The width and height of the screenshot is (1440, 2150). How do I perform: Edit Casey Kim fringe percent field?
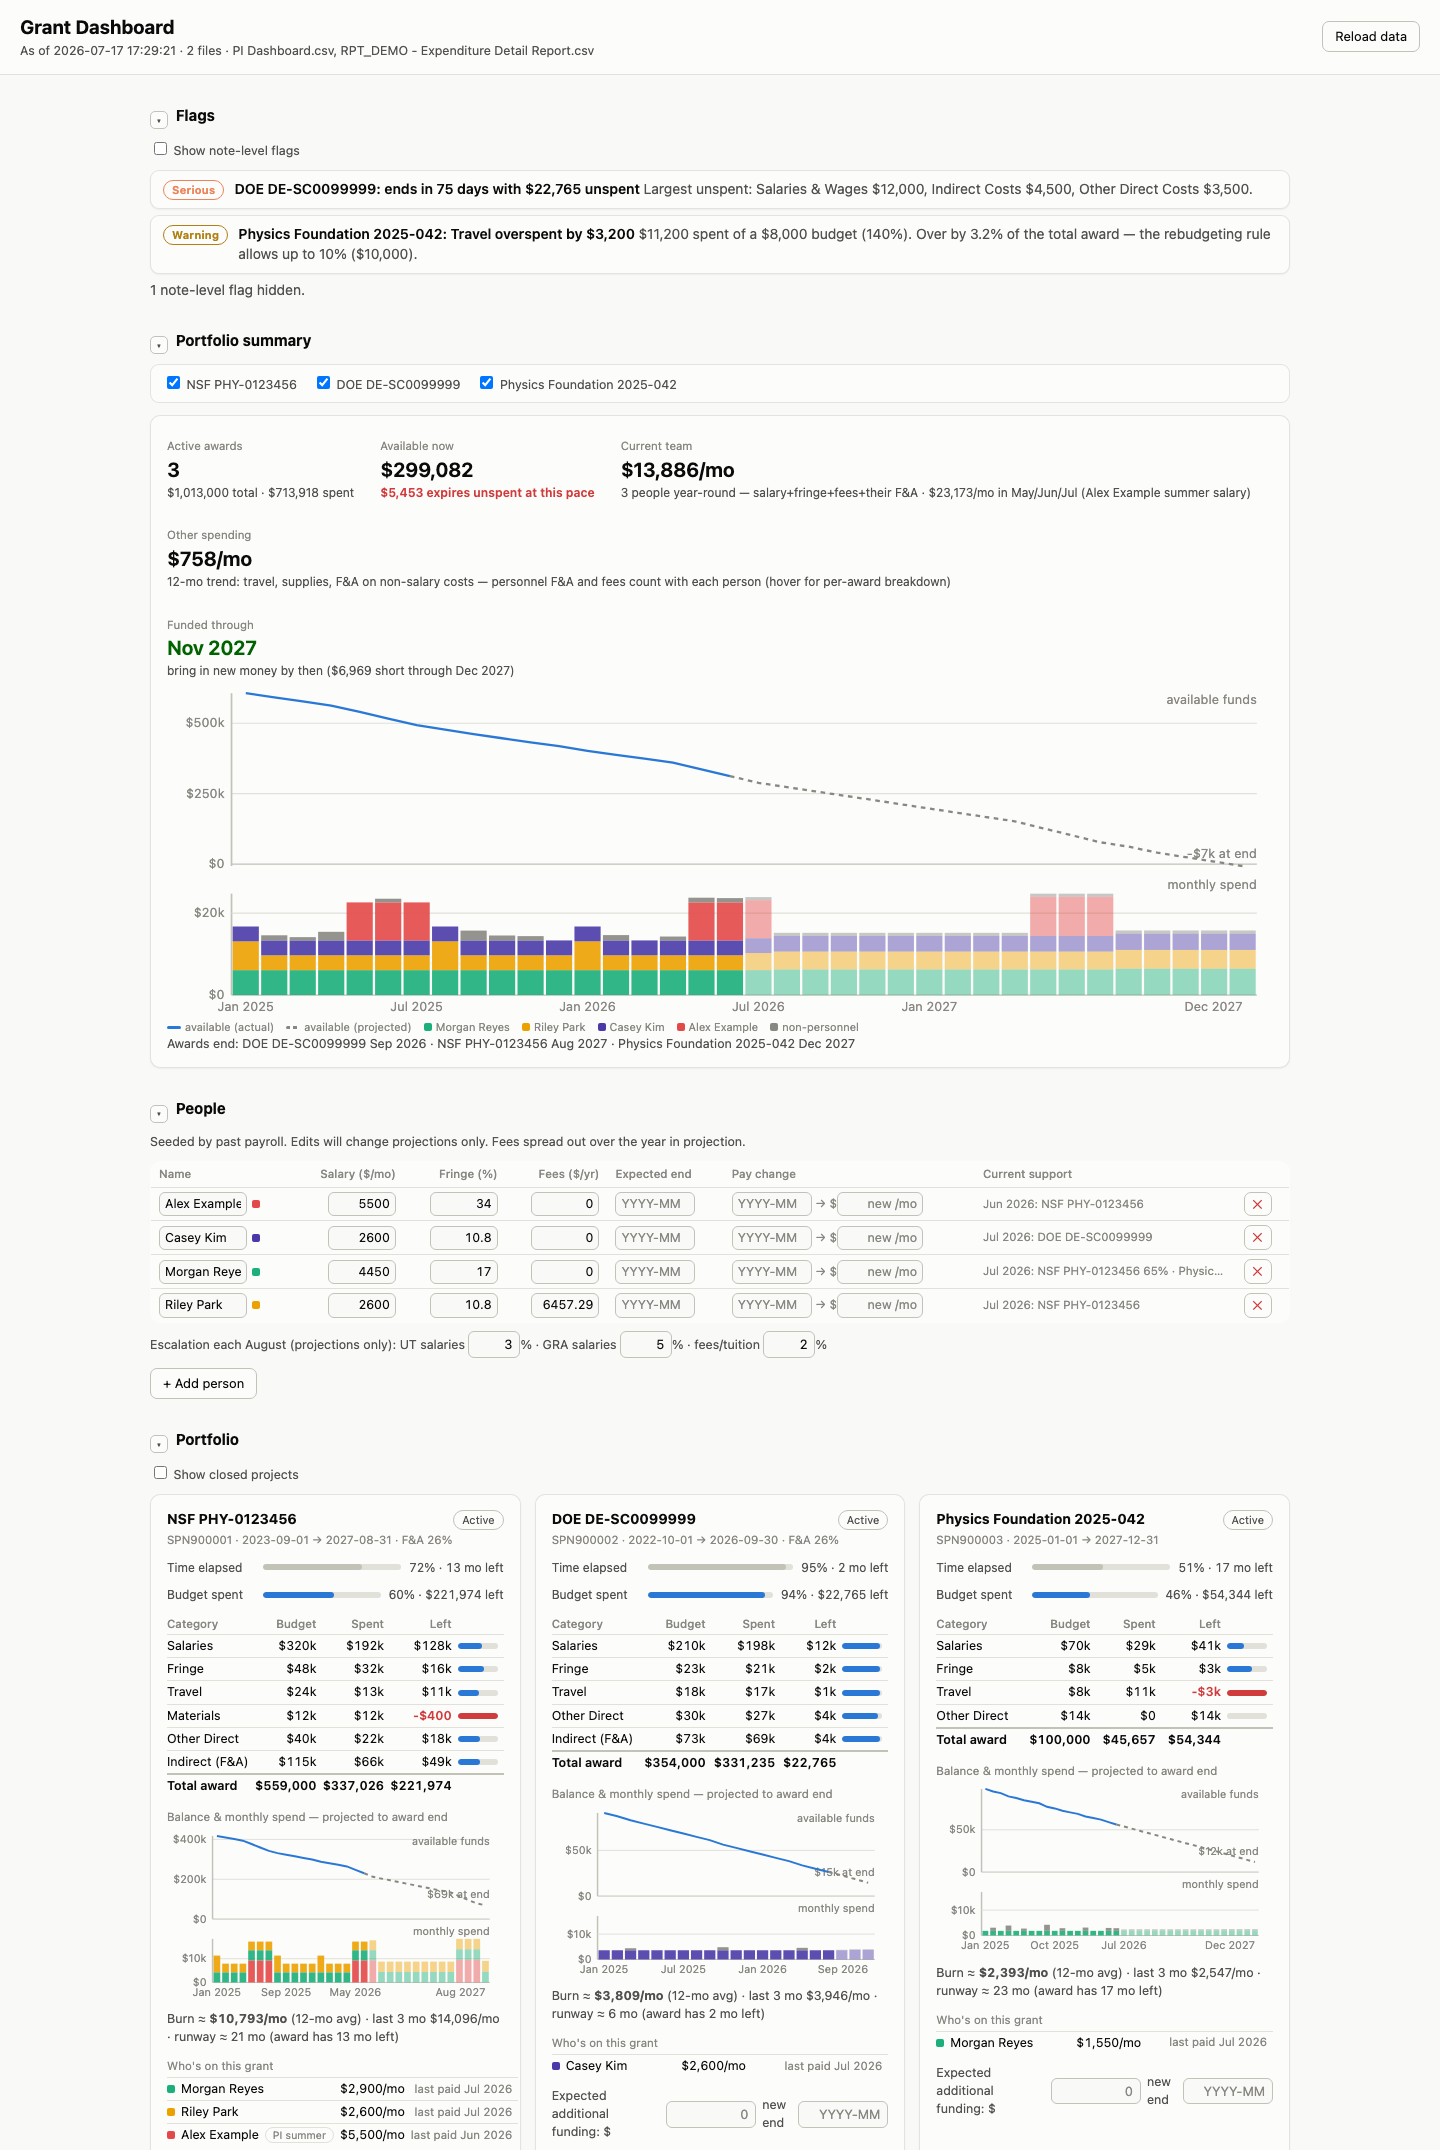click(464, 1238)
